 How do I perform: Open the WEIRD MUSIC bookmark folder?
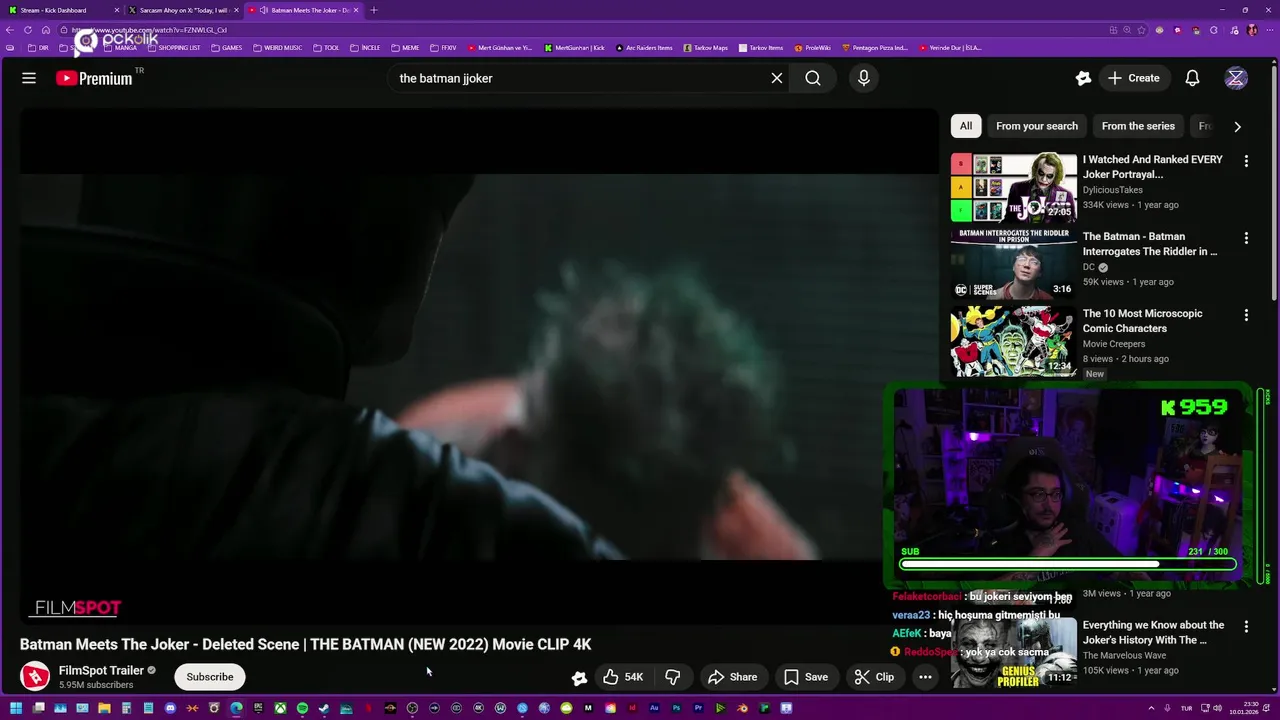point(278,48)
